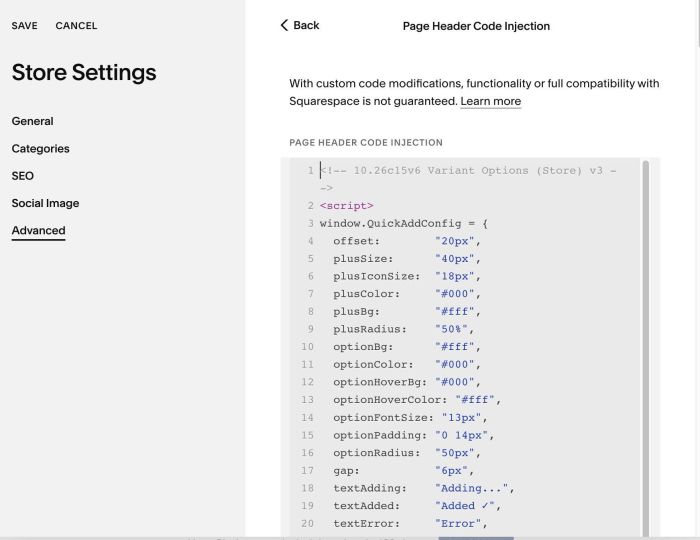The width and height of the screenshot is (700, 540).
Task: Click the plusColor value "#000"
Action: 454,294
